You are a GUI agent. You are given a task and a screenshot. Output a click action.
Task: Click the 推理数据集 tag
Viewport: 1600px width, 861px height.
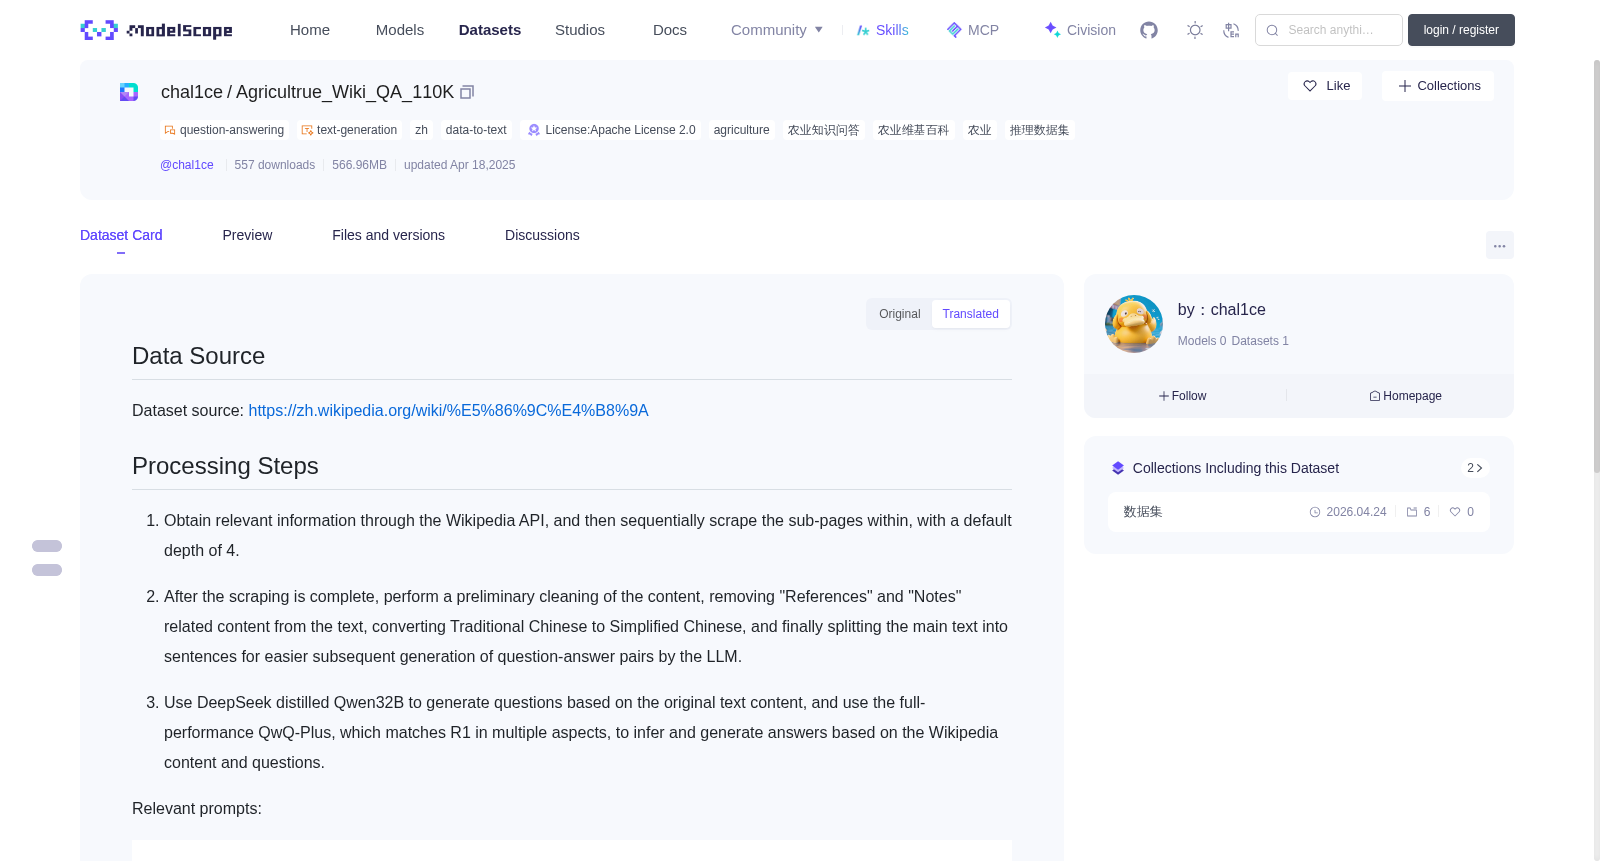click(1039, 130)
